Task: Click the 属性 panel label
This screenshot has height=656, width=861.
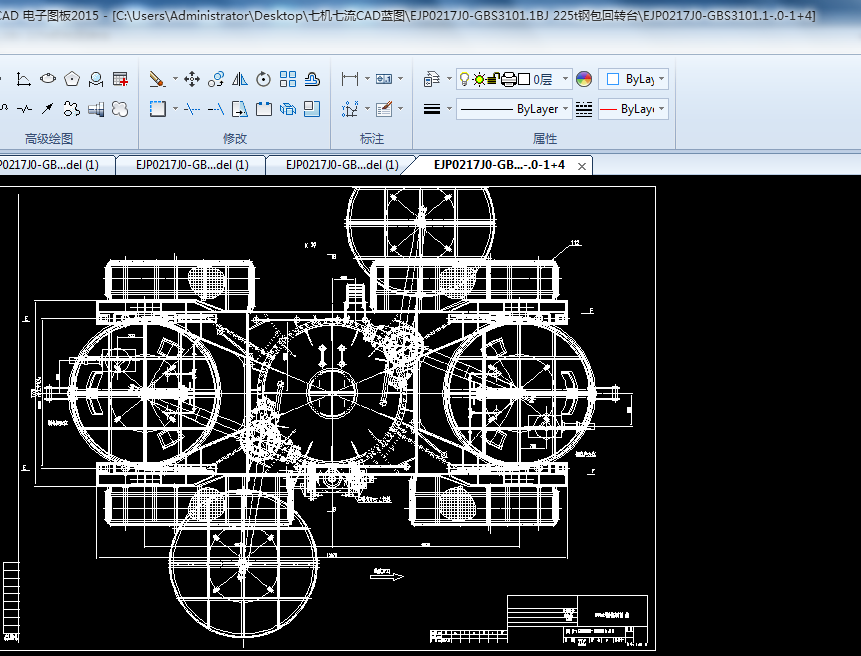Action: [x=545, y=139]
